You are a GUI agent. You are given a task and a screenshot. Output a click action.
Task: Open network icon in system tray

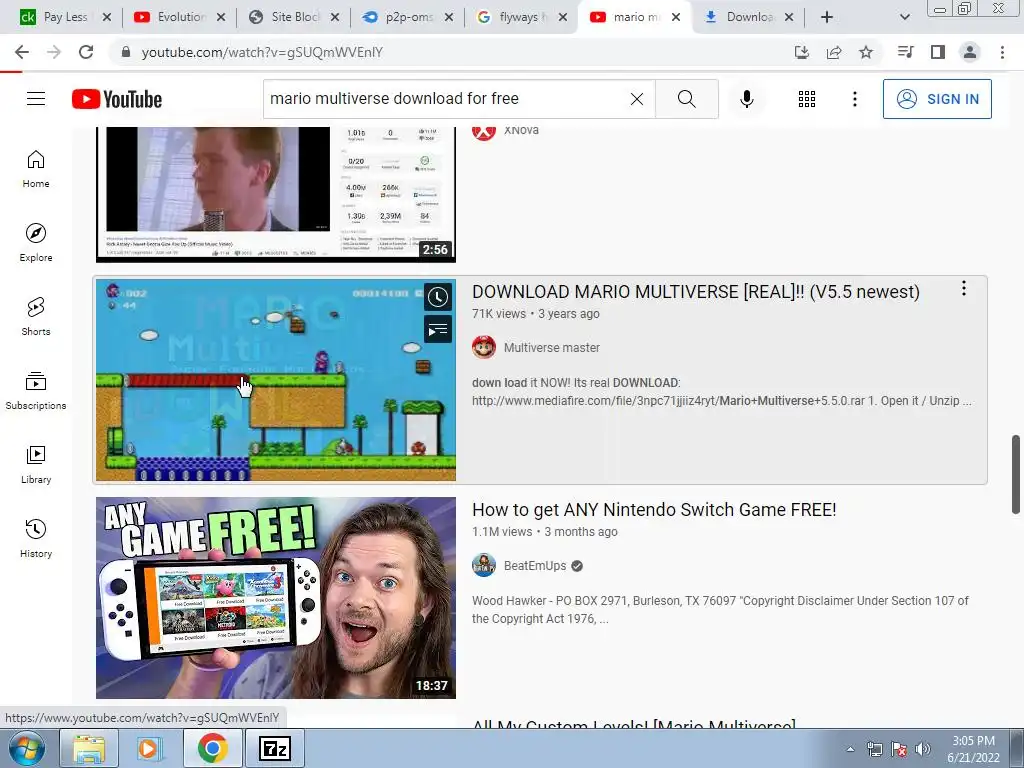(874, 750)
